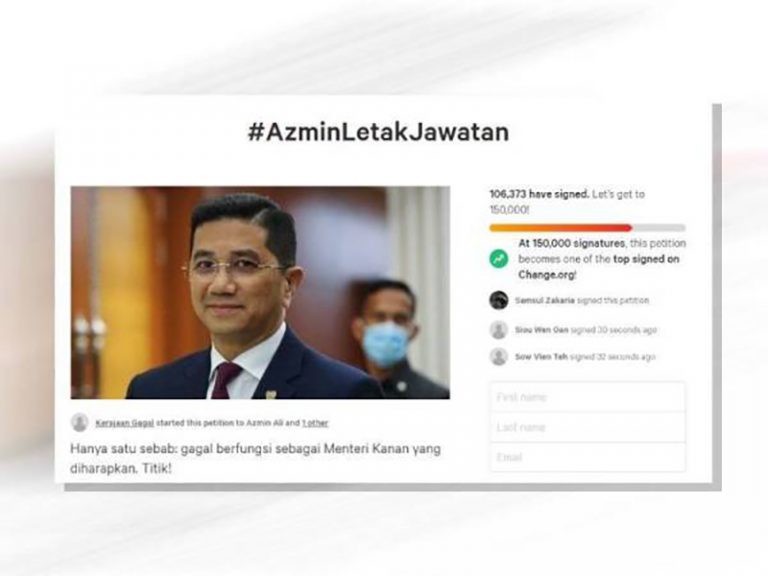Click the Kerajaan Gagal author avatar
Image resolution: width=768 pixels, height=576 pixels.
[79, 422]
